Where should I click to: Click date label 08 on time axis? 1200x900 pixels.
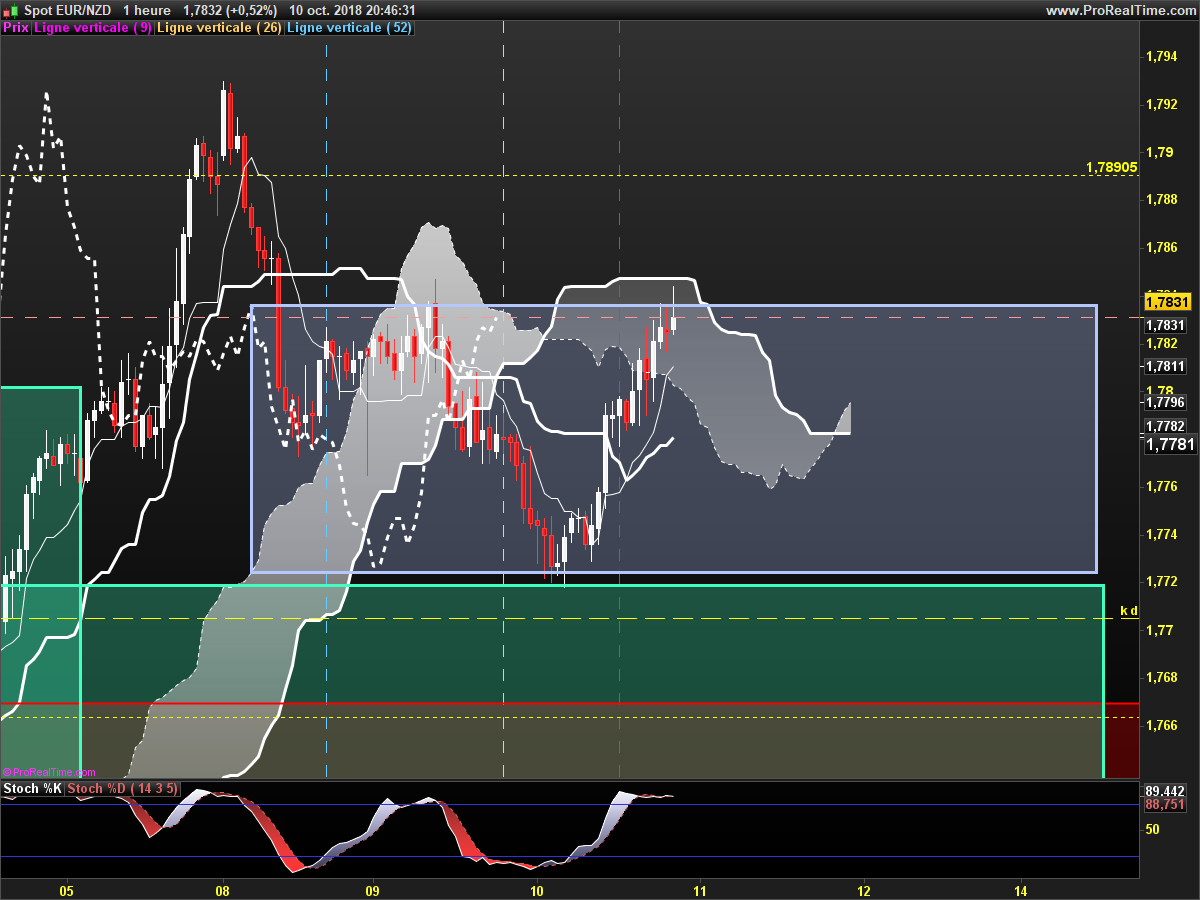pos(222,890)
